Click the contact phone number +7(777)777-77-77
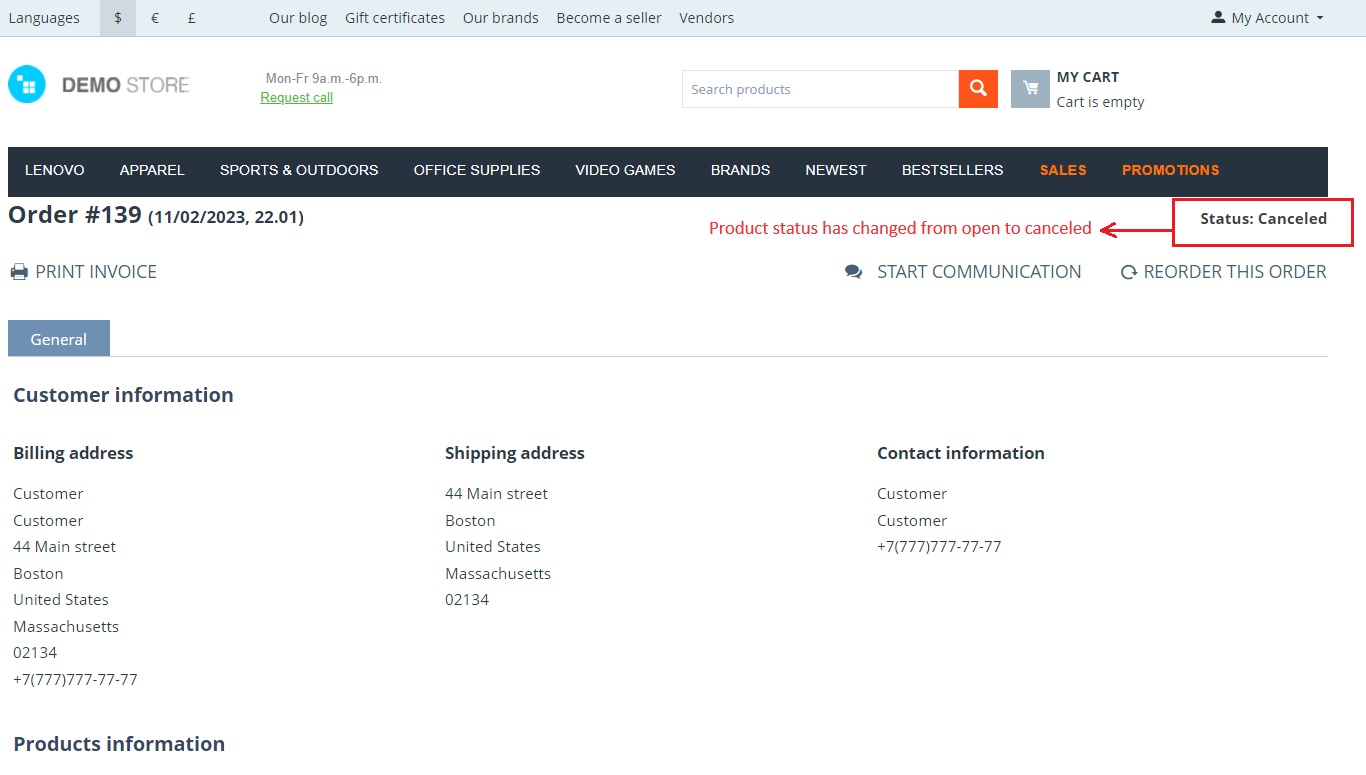The width and height of the screenshot is (1366, 775). coord(939,547)
